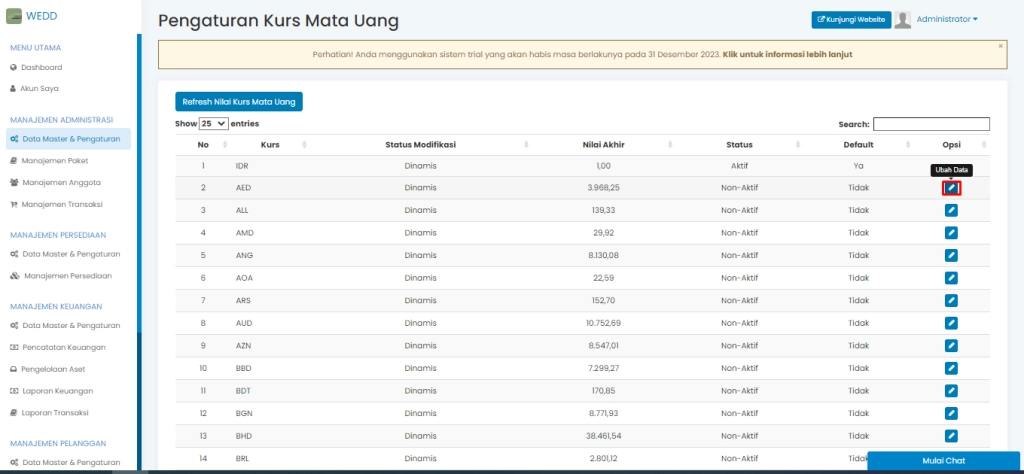This screenshot has height=474, width=1024.
Task: Click the edit pencil icon for AED row
Action: tap(951, 188)
